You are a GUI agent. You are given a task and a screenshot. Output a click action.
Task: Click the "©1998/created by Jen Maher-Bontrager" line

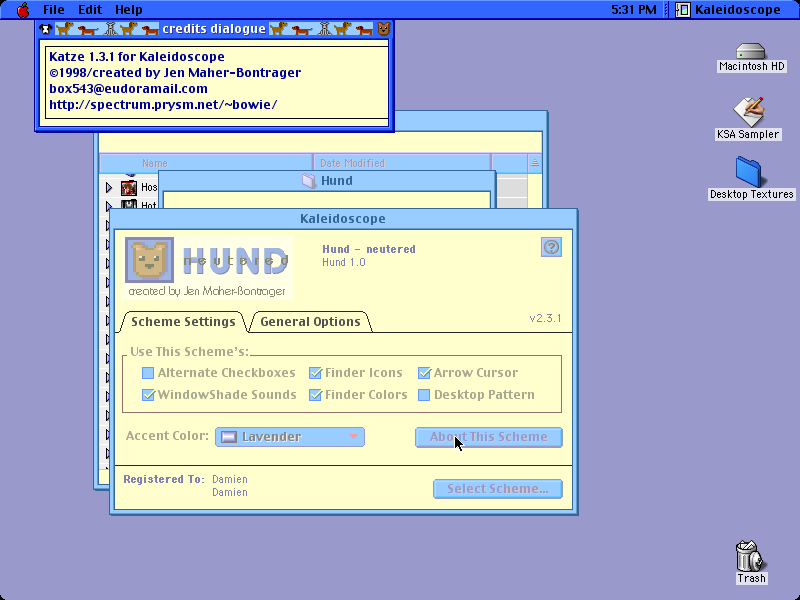click(x=175, y=73)
